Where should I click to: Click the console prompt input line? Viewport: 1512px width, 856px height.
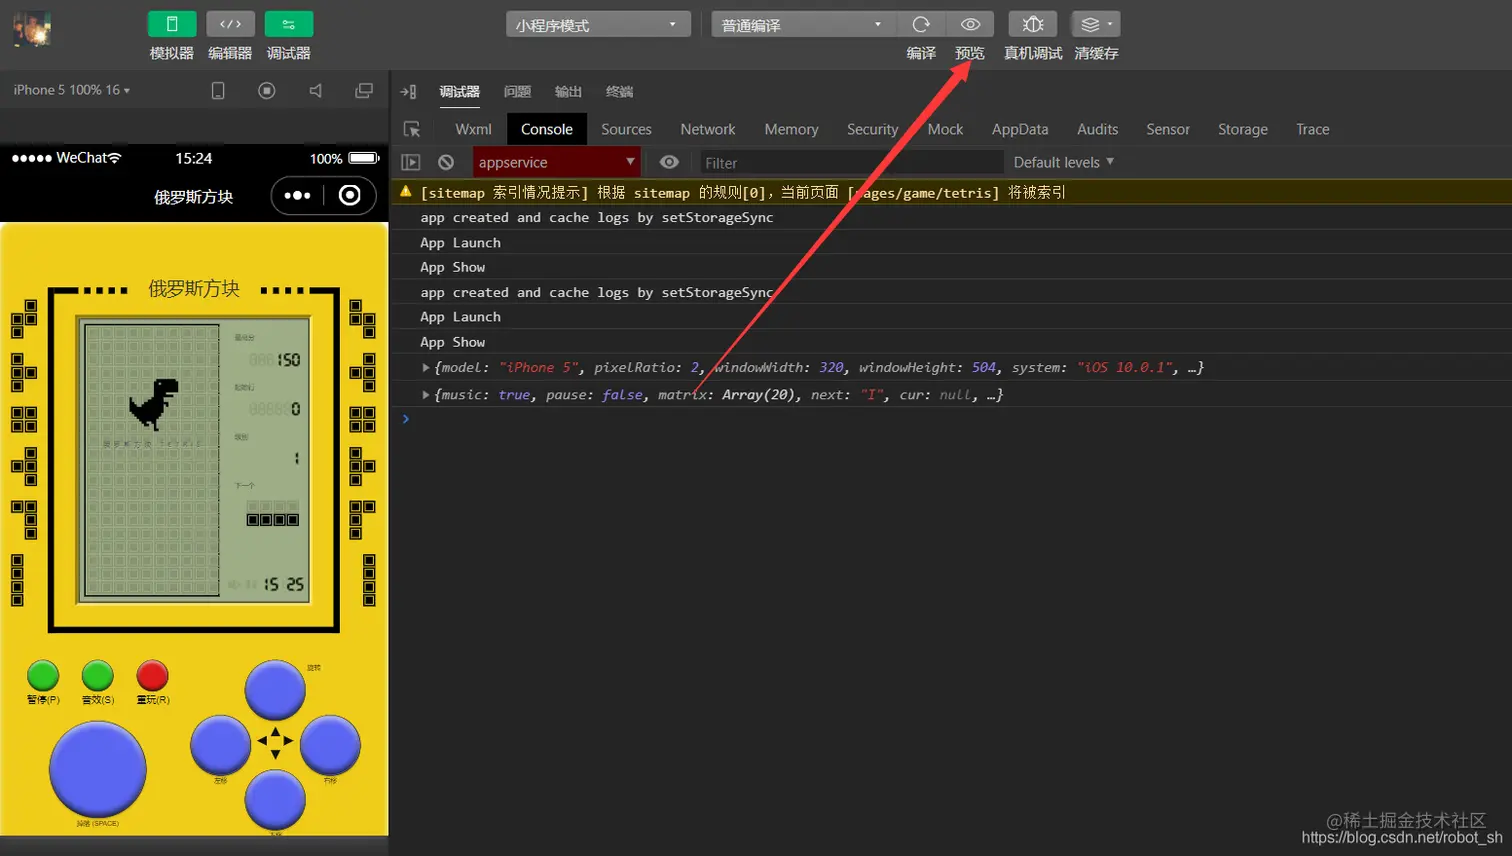(x=950, y=419)
